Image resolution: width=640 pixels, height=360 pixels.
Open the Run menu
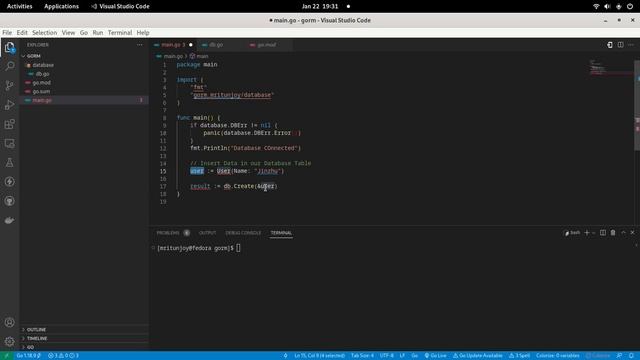tap(98, 33)
